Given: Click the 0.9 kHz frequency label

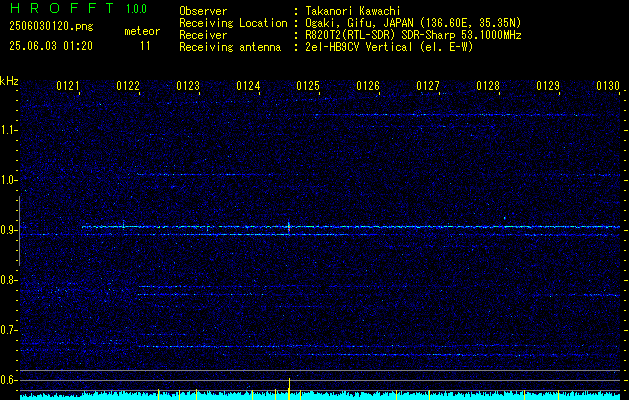Looking at the screenshot, I should pyautogui.click(x=7, y=230).
